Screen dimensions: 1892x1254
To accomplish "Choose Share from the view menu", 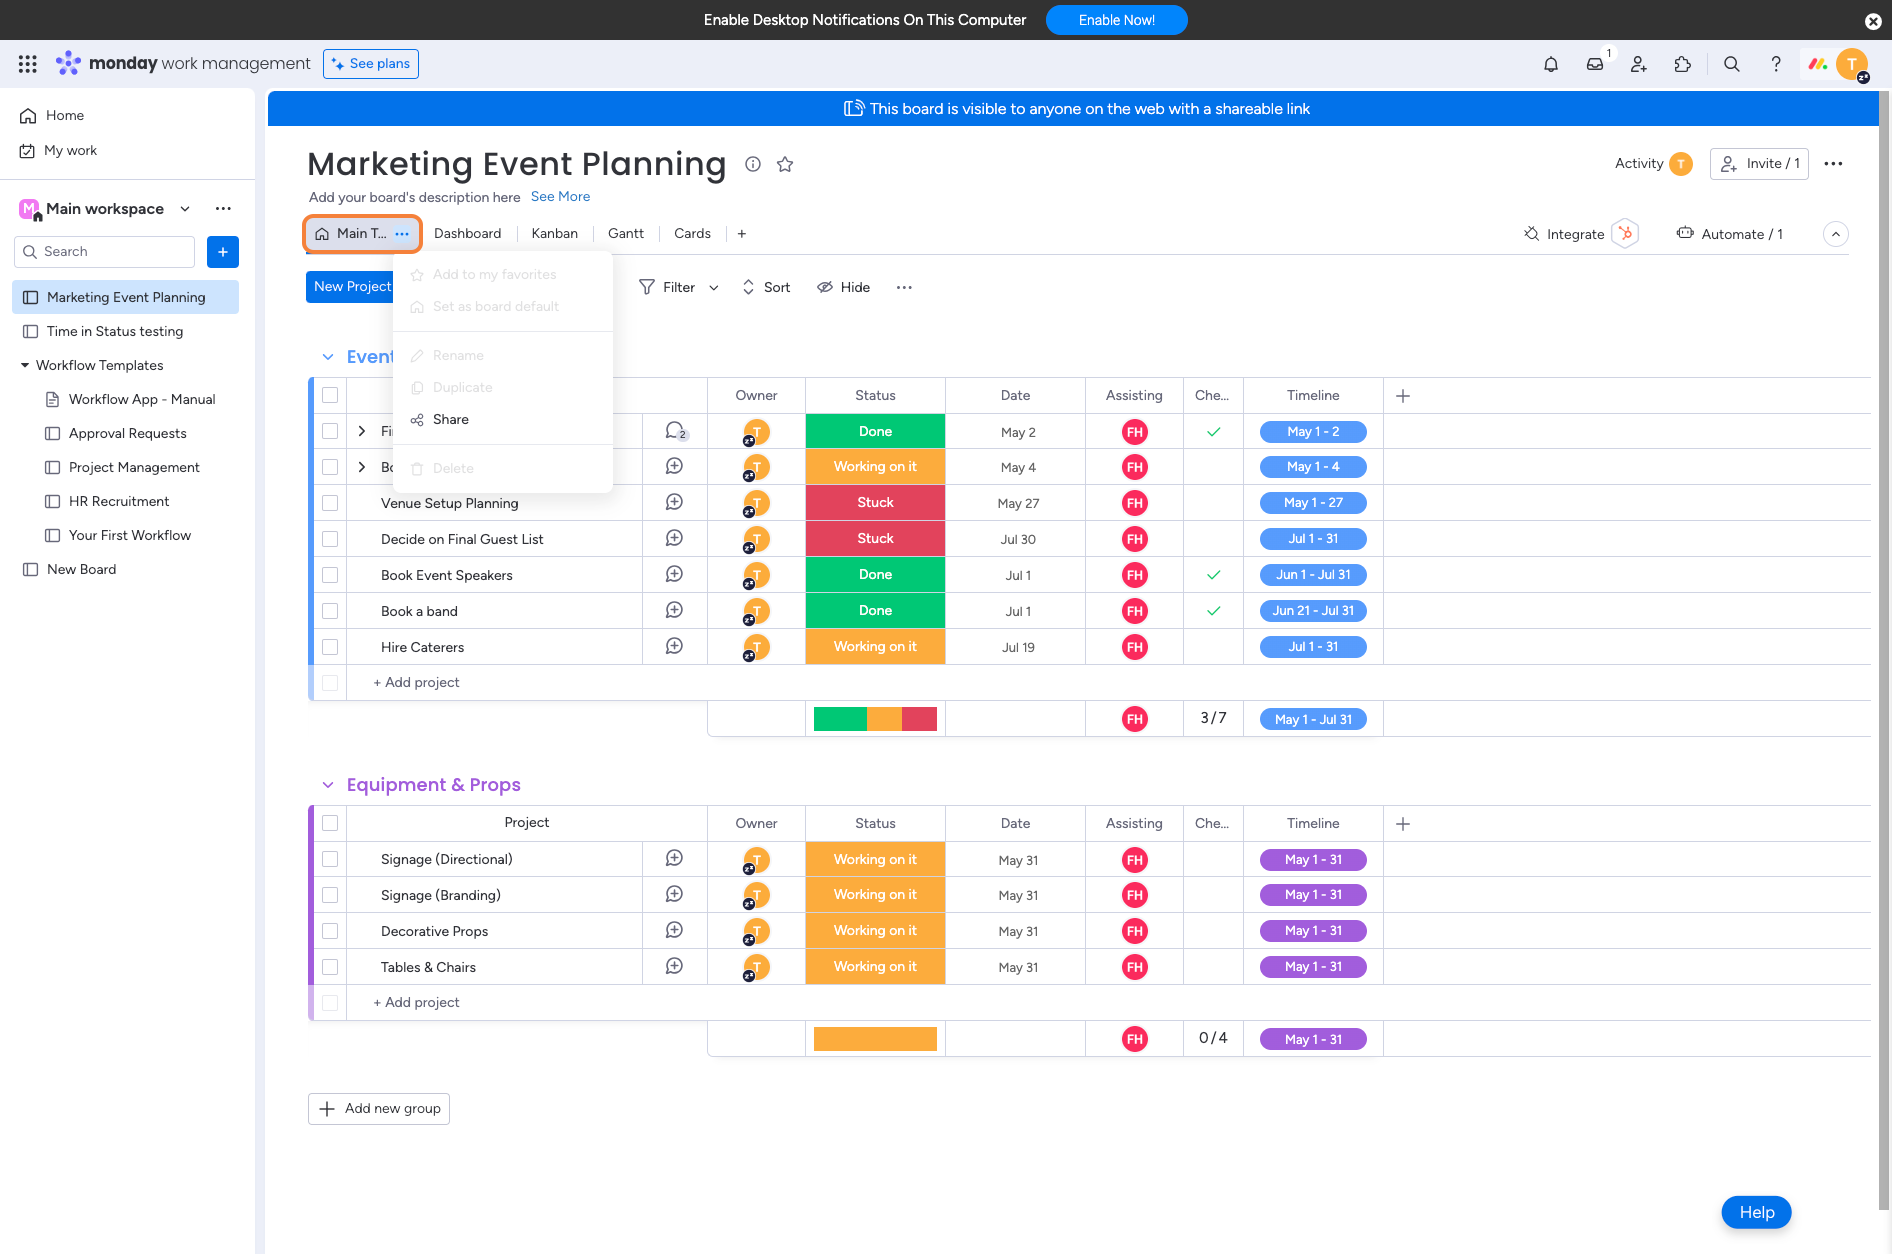I will [x=450, y=419].
